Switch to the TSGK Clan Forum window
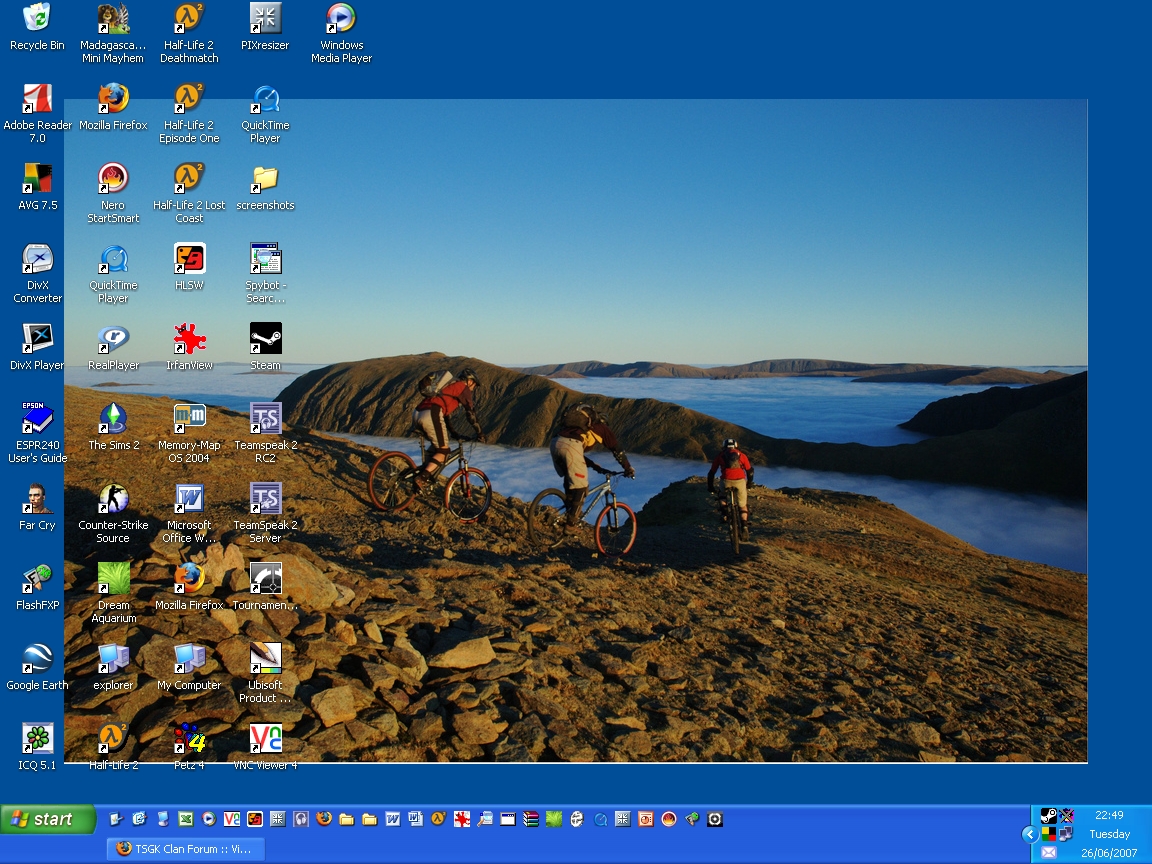This screenshot has height=864, width=1152. (x=185, y=848)
